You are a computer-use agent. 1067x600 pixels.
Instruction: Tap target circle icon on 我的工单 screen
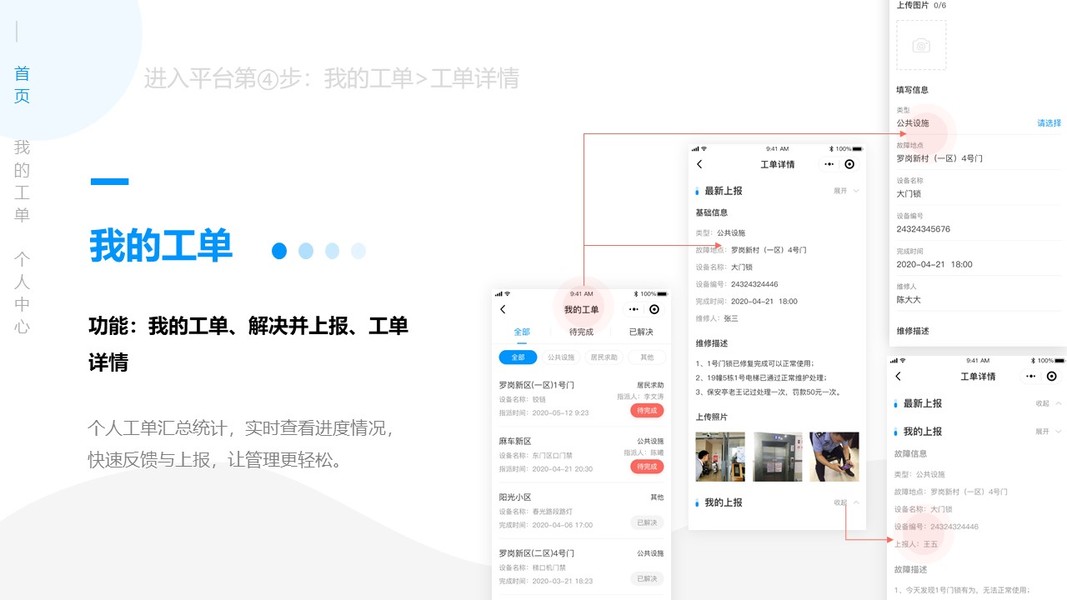pos(654,310)
